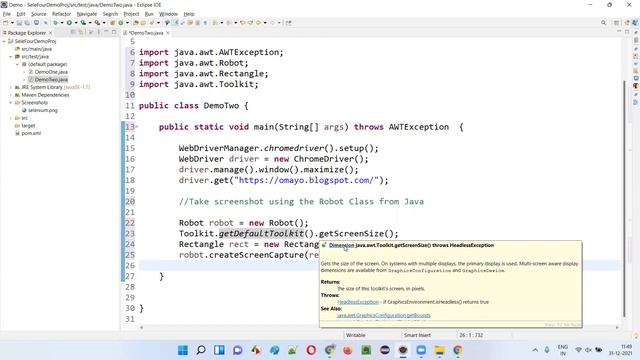
Task: Collapse the (default package) node
Action: point(18,64)
